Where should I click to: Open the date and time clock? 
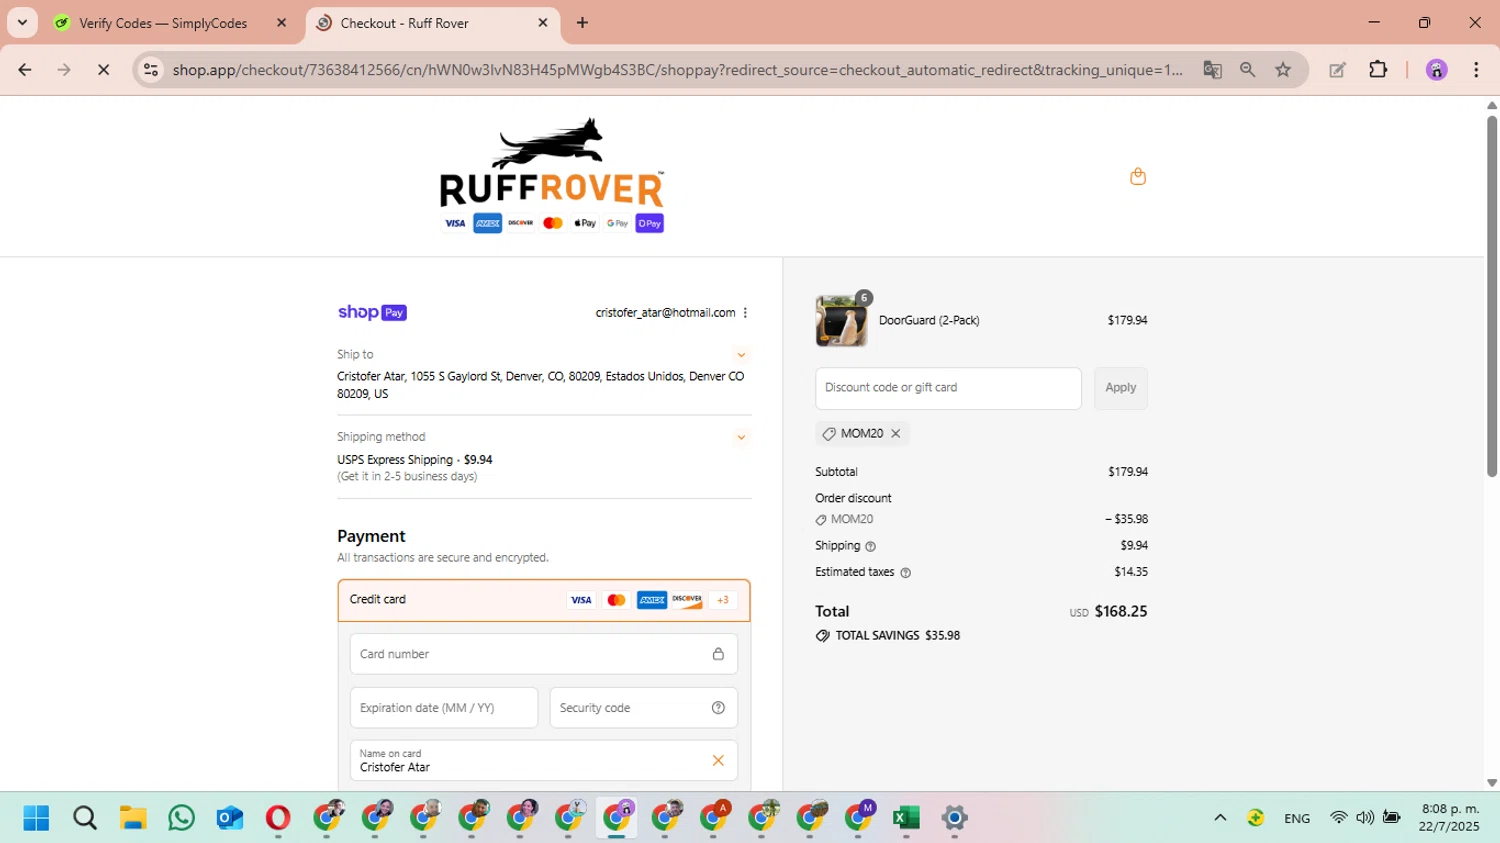[x=1450, y=818]
